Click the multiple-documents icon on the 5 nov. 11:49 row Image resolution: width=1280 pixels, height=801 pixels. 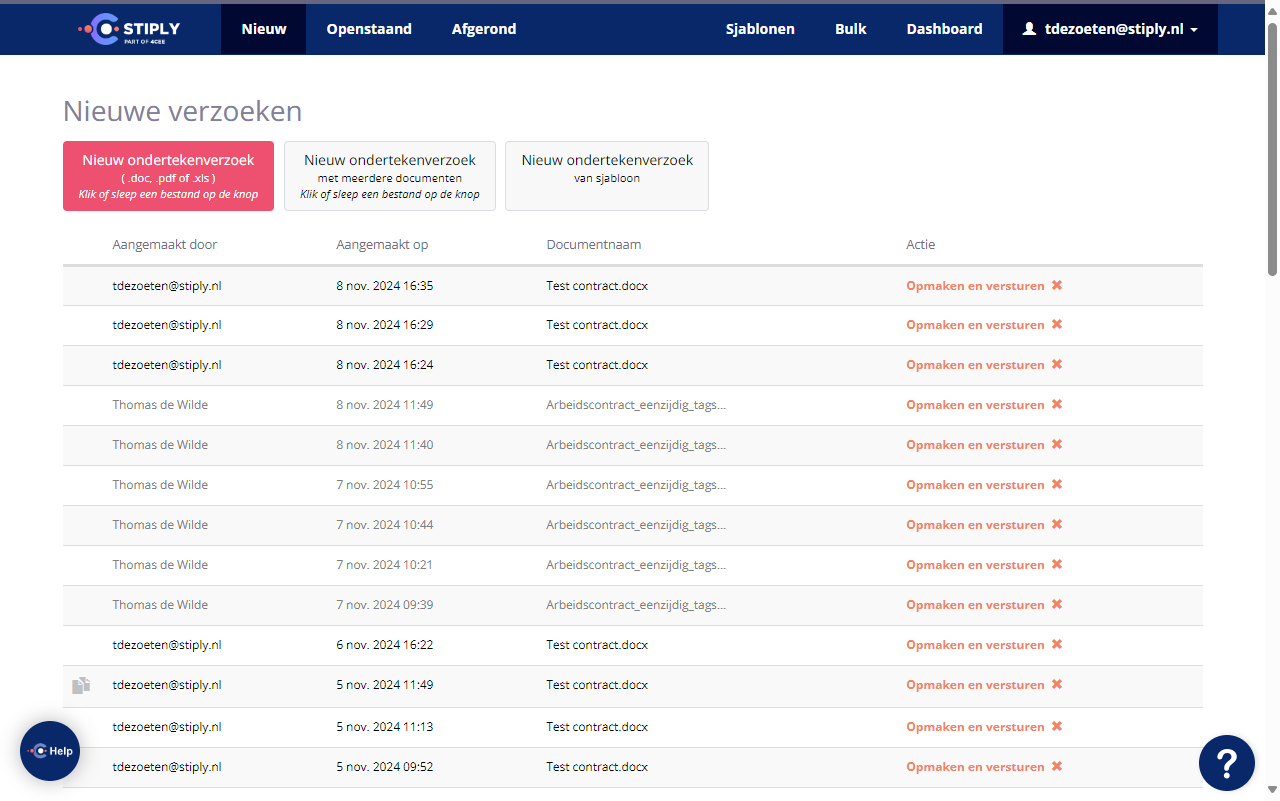tap(81, 685)
